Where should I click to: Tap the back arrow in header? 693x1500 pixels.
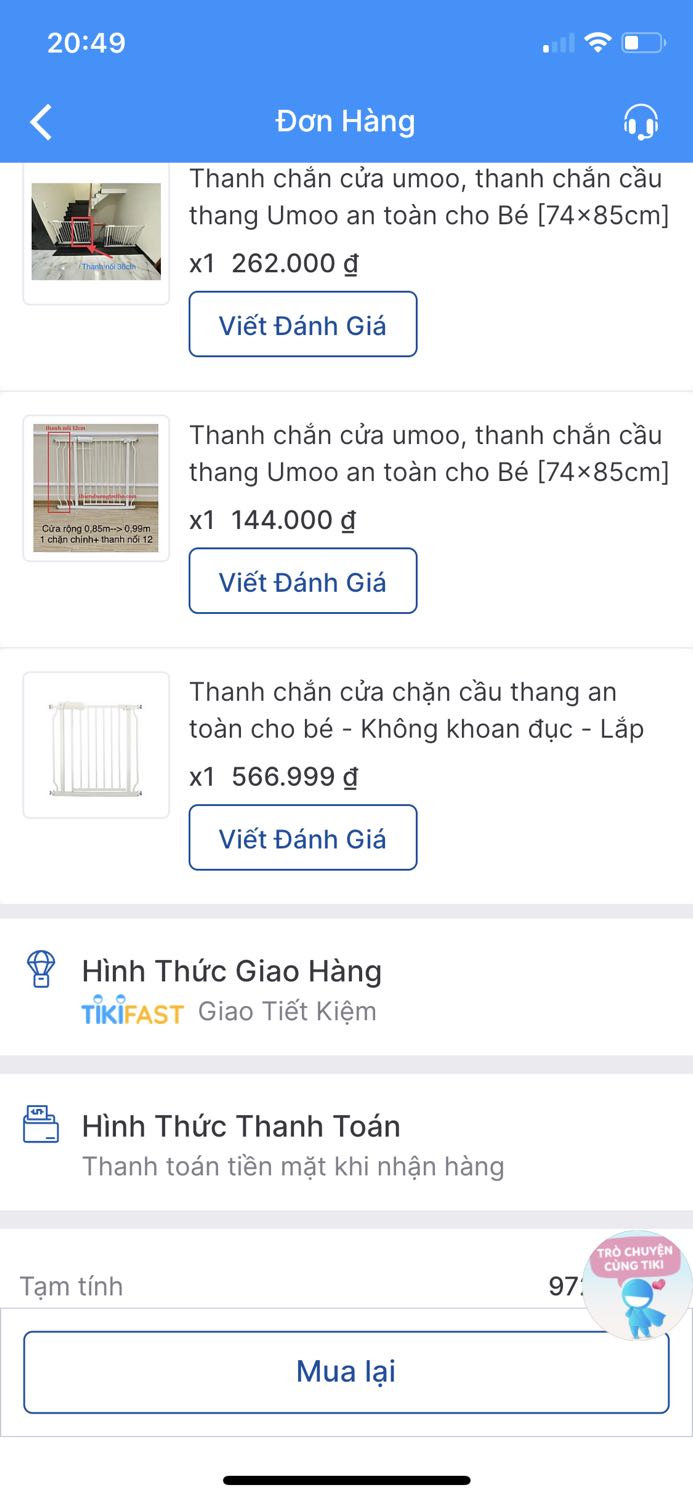pos(41,122)
